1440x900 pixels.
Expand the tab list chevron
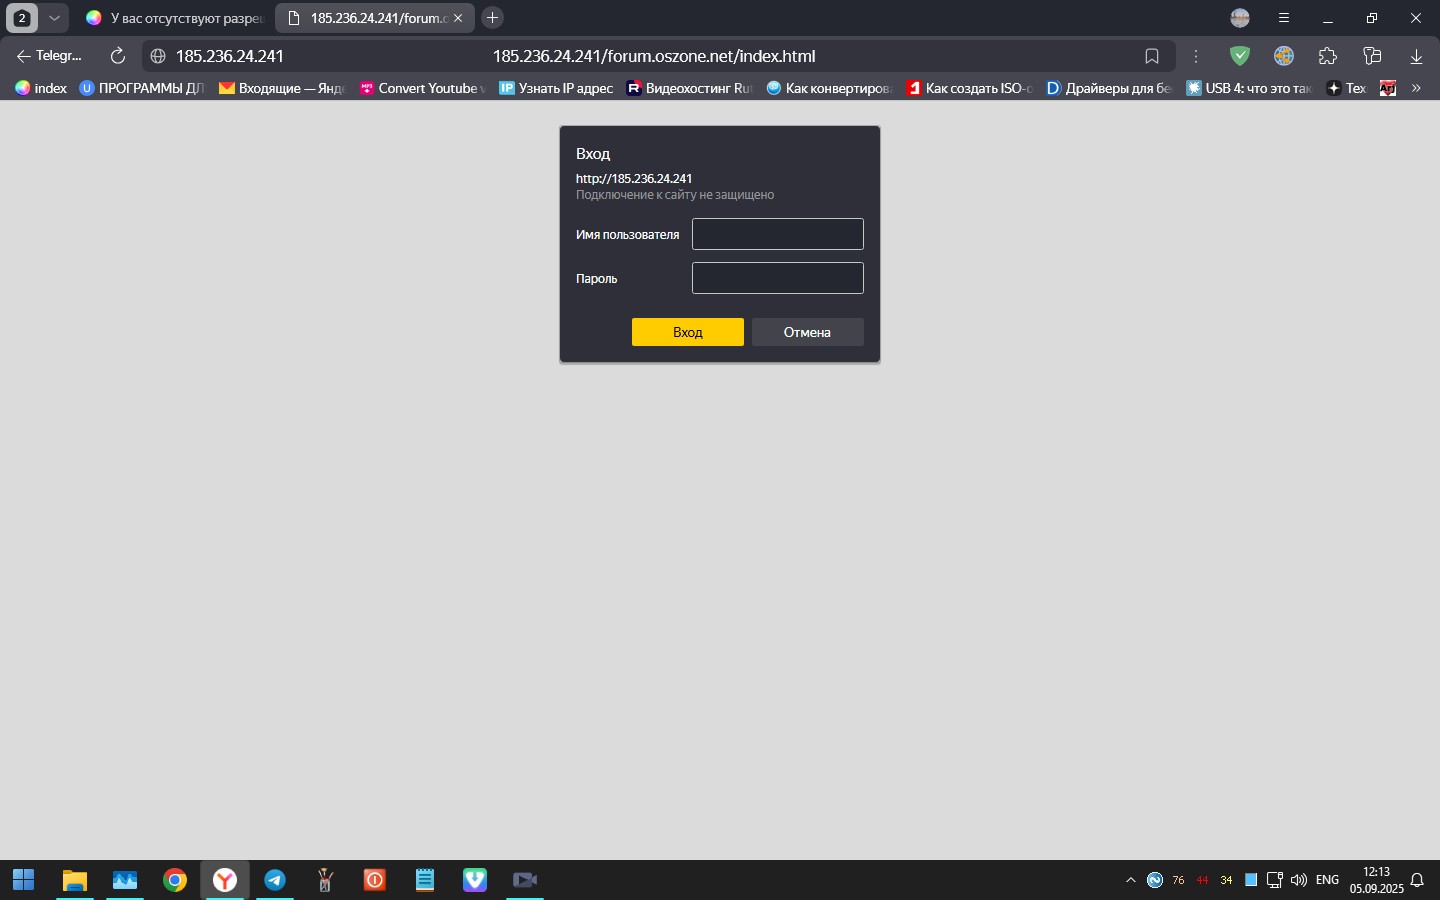click(54, 18)
